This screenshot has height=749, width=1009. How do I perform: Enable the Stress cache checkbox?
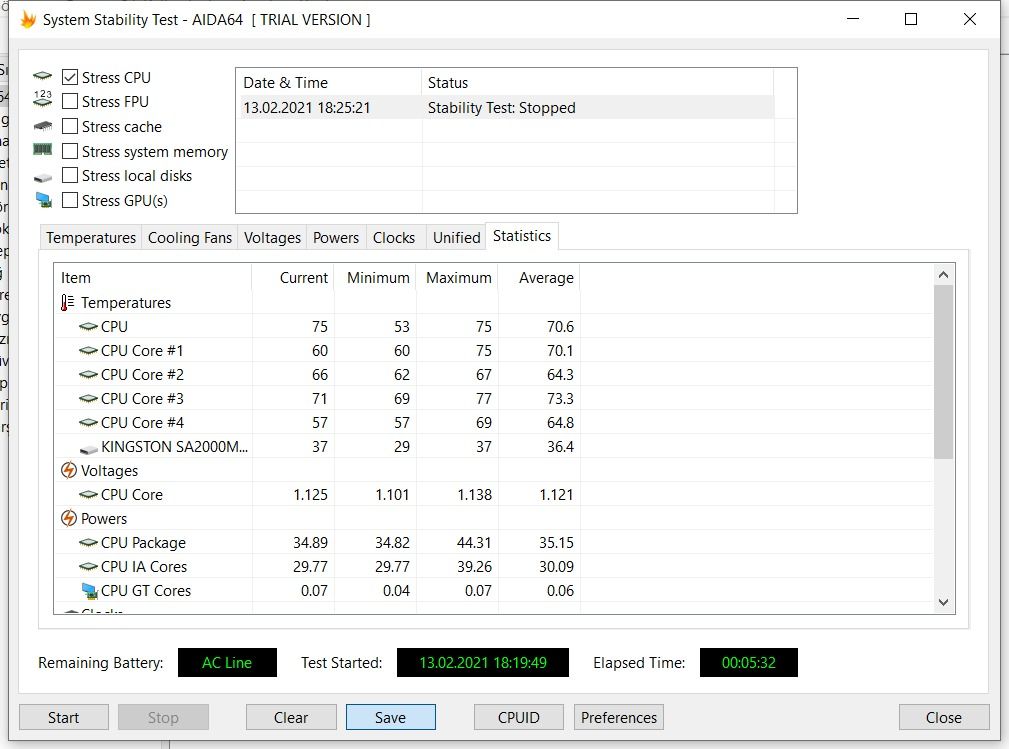coord(69,127)
